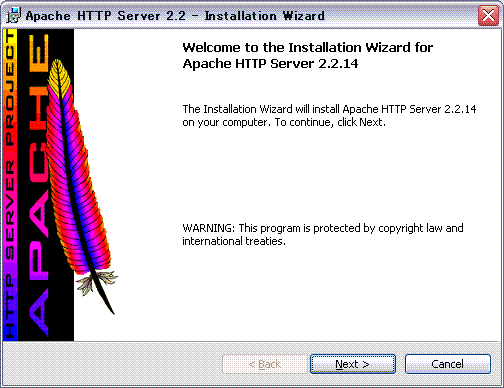Click the window title 'Apache HTTP Server 2.2 - Installation Wizard'
The height and width of the screenshot is (388, 504).
pyautogui.click(x=175, y=16)
